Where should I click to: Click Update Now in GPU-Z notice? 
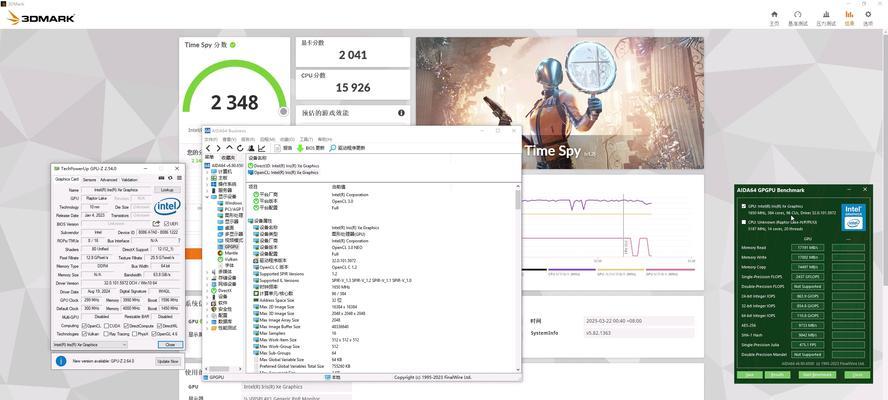click(x=167, y=361)
